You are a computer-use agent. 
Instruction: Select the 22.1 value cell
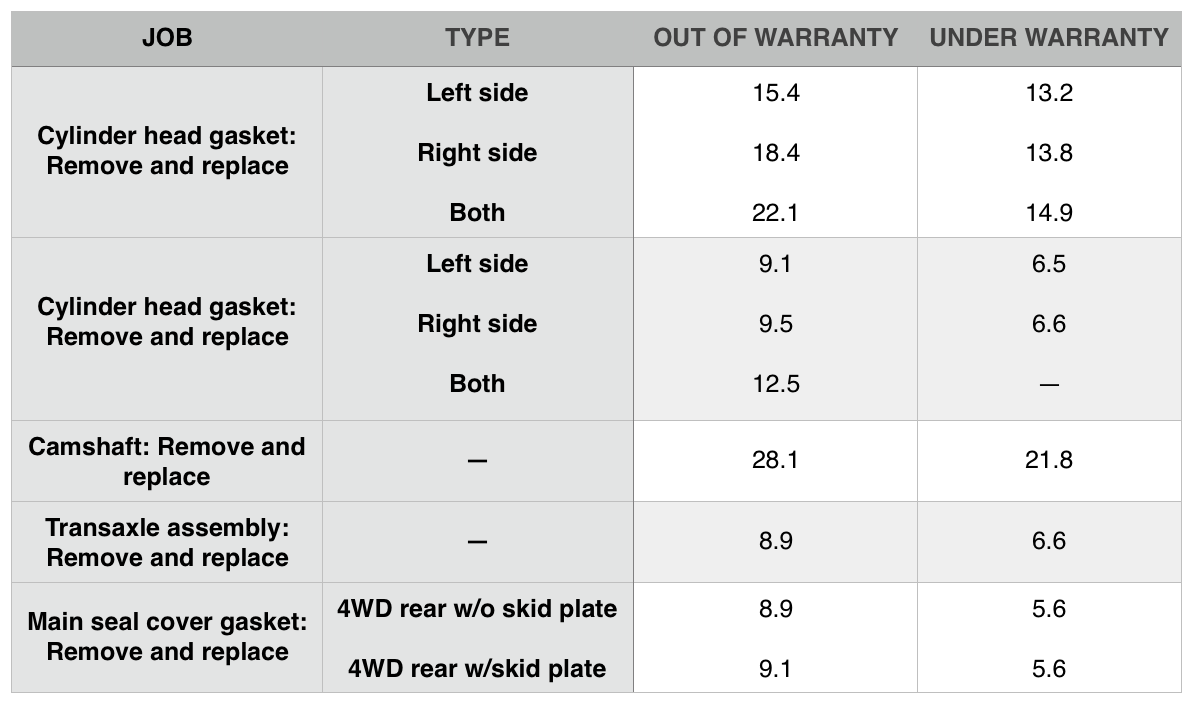pyautogui.click(x=775, y=212)
